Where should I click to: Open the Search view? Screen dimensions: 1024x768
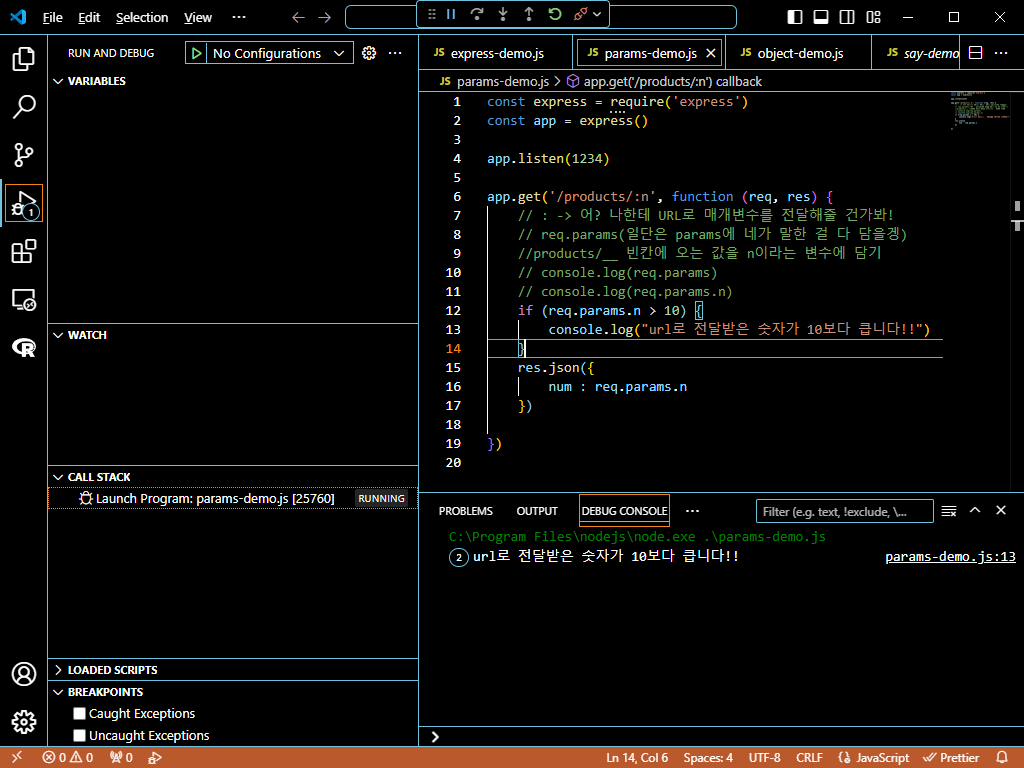tap(24, 107)
